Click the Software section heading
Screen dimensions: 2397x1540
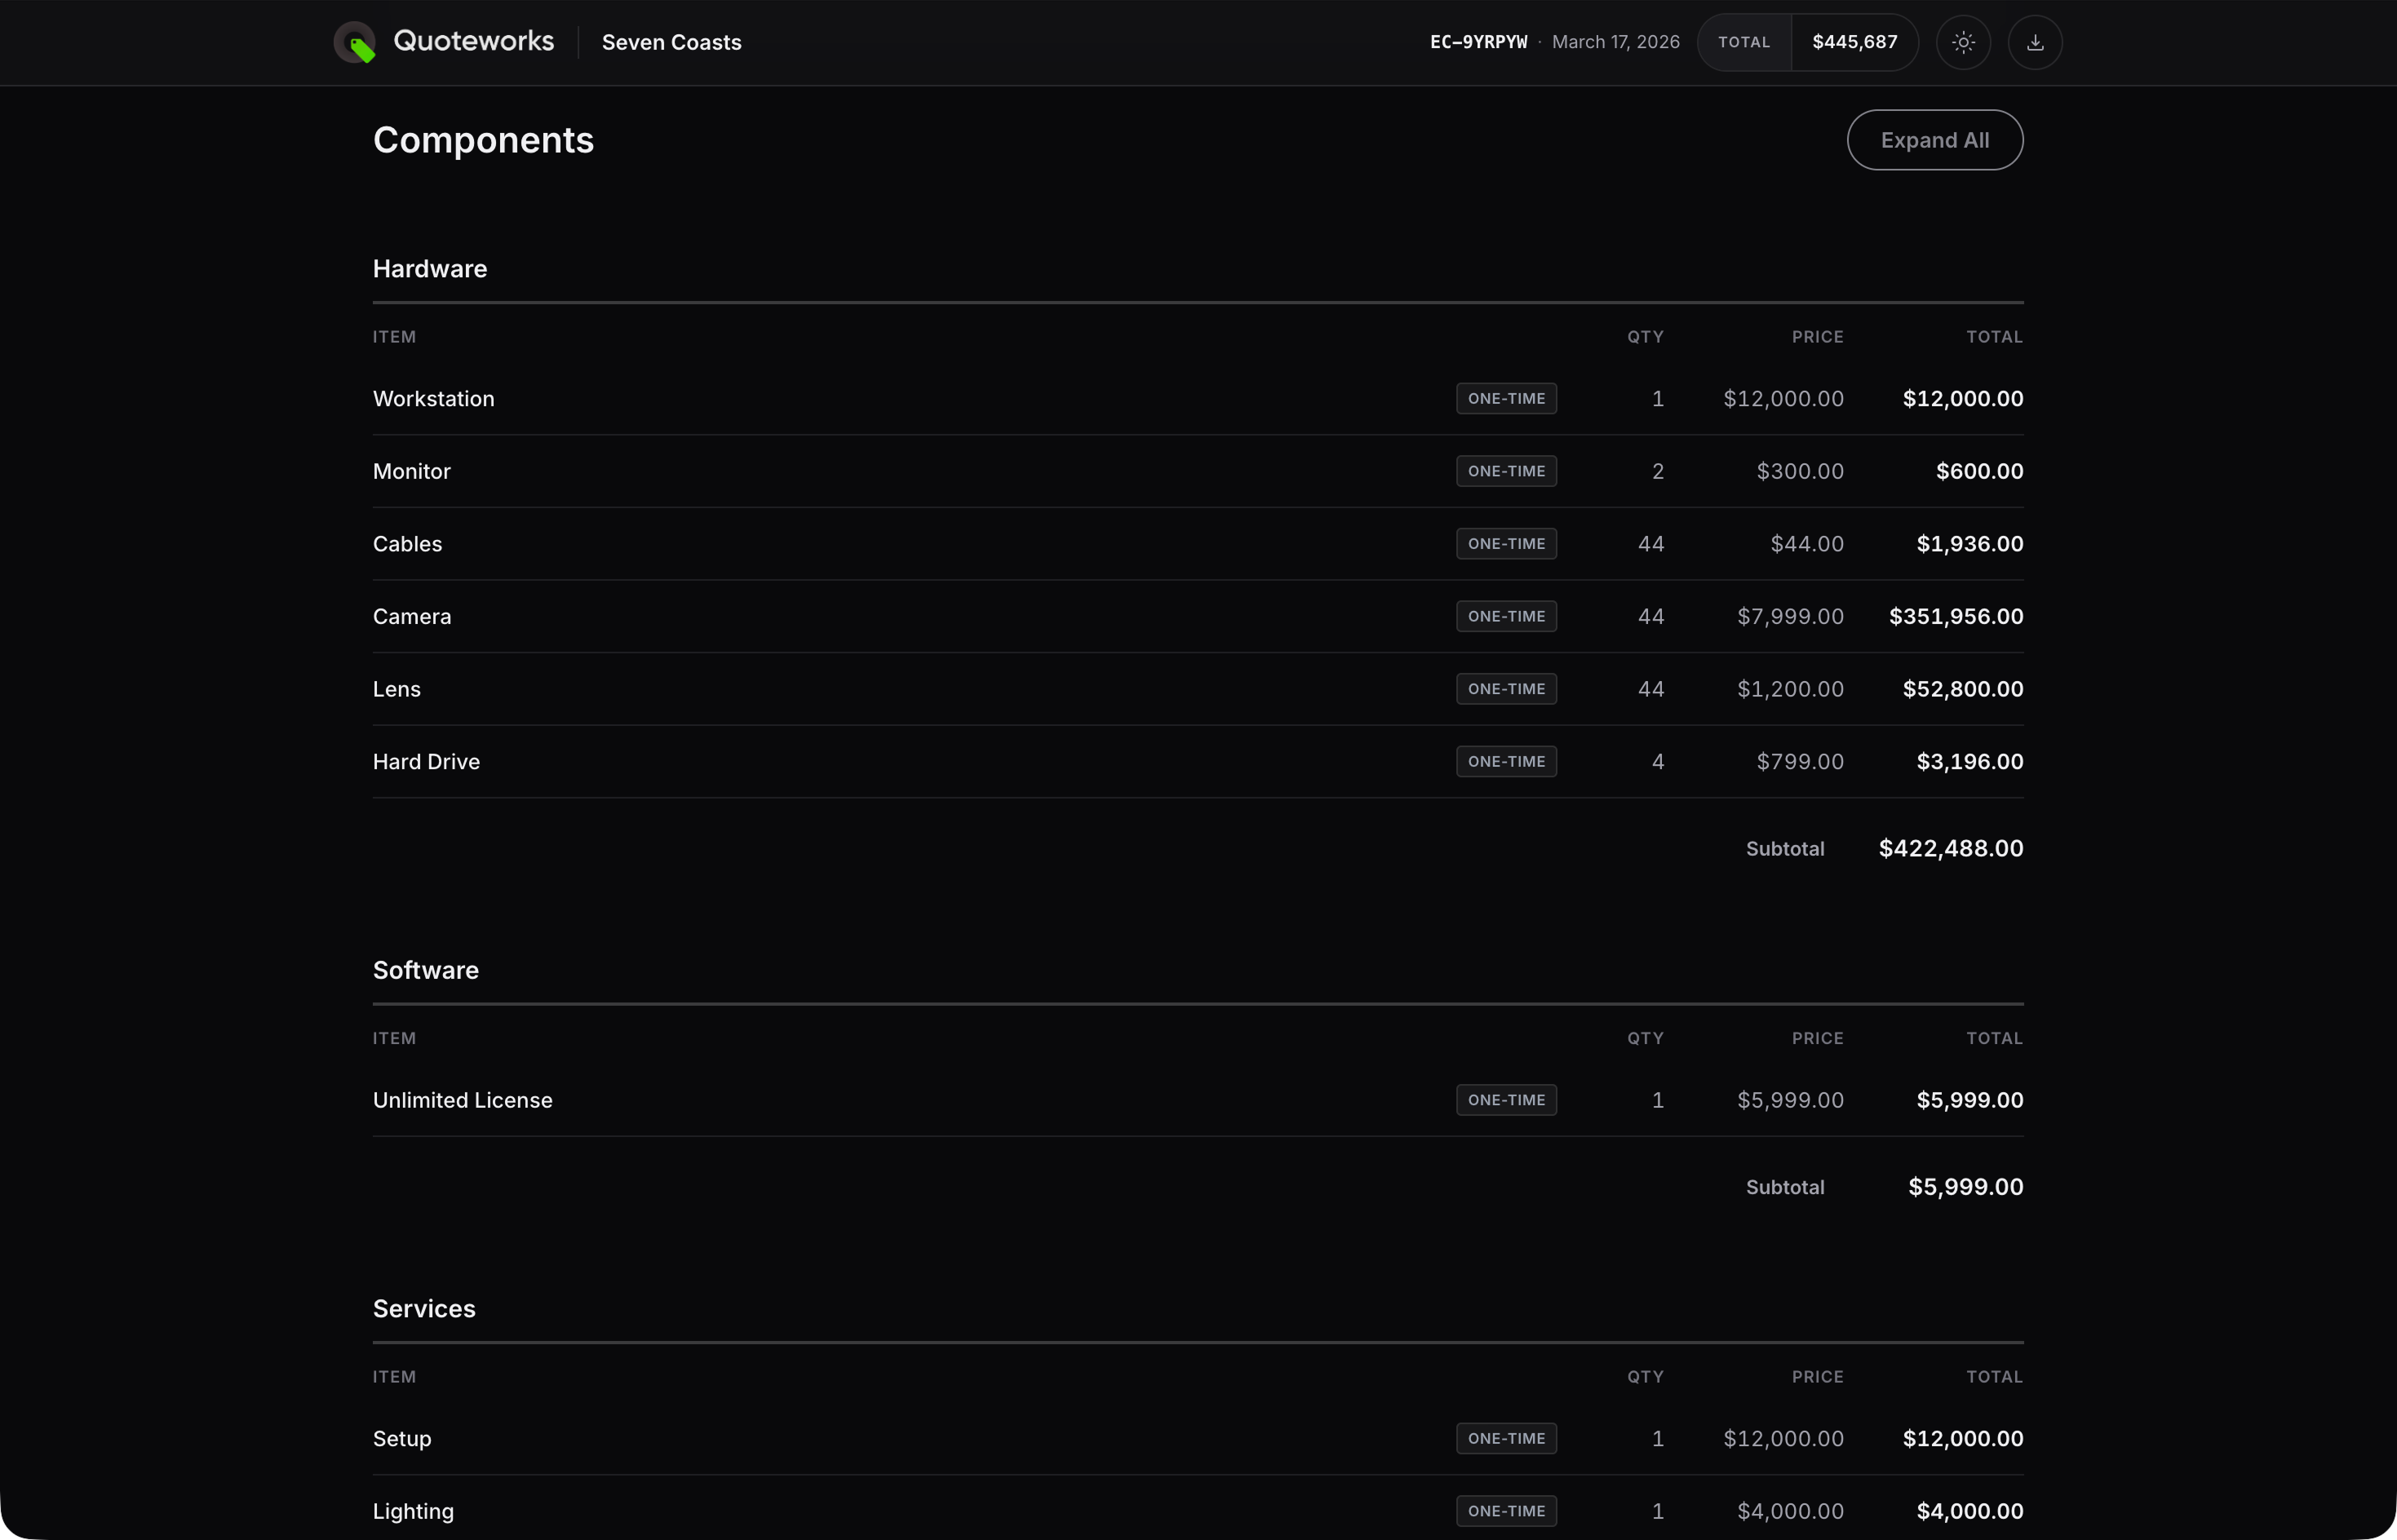point(426,970)
